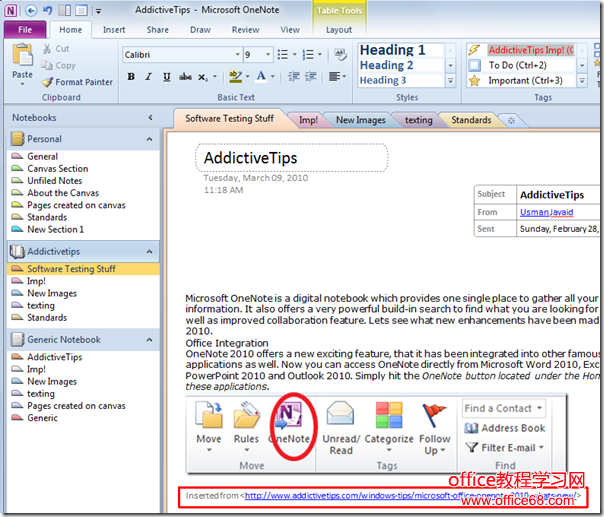Open the Usman Javaid sender link
Viewport: 604px width, 517px height.
point(546,212)
